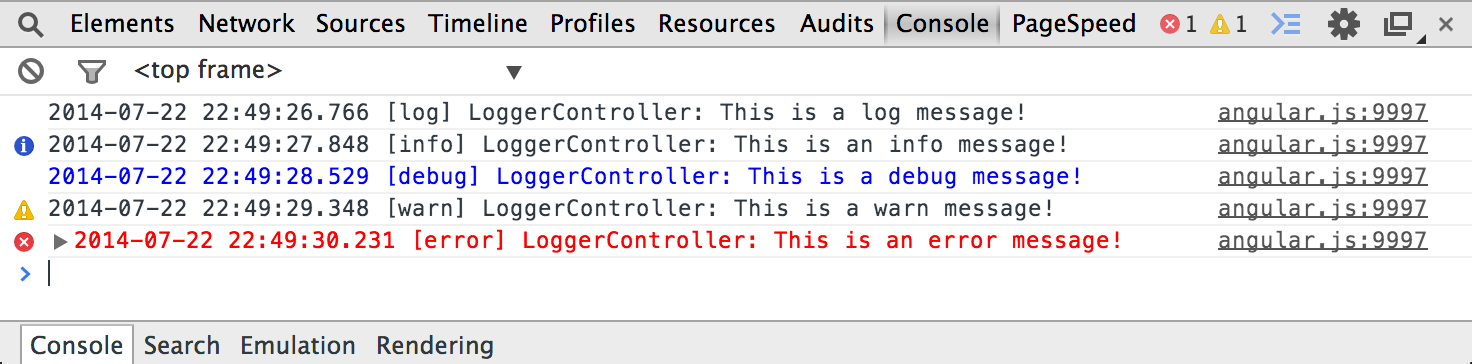This screenshot has height=364, width=1472.
Task: Switch to the Network tab
Action: [x=246, y=24]
